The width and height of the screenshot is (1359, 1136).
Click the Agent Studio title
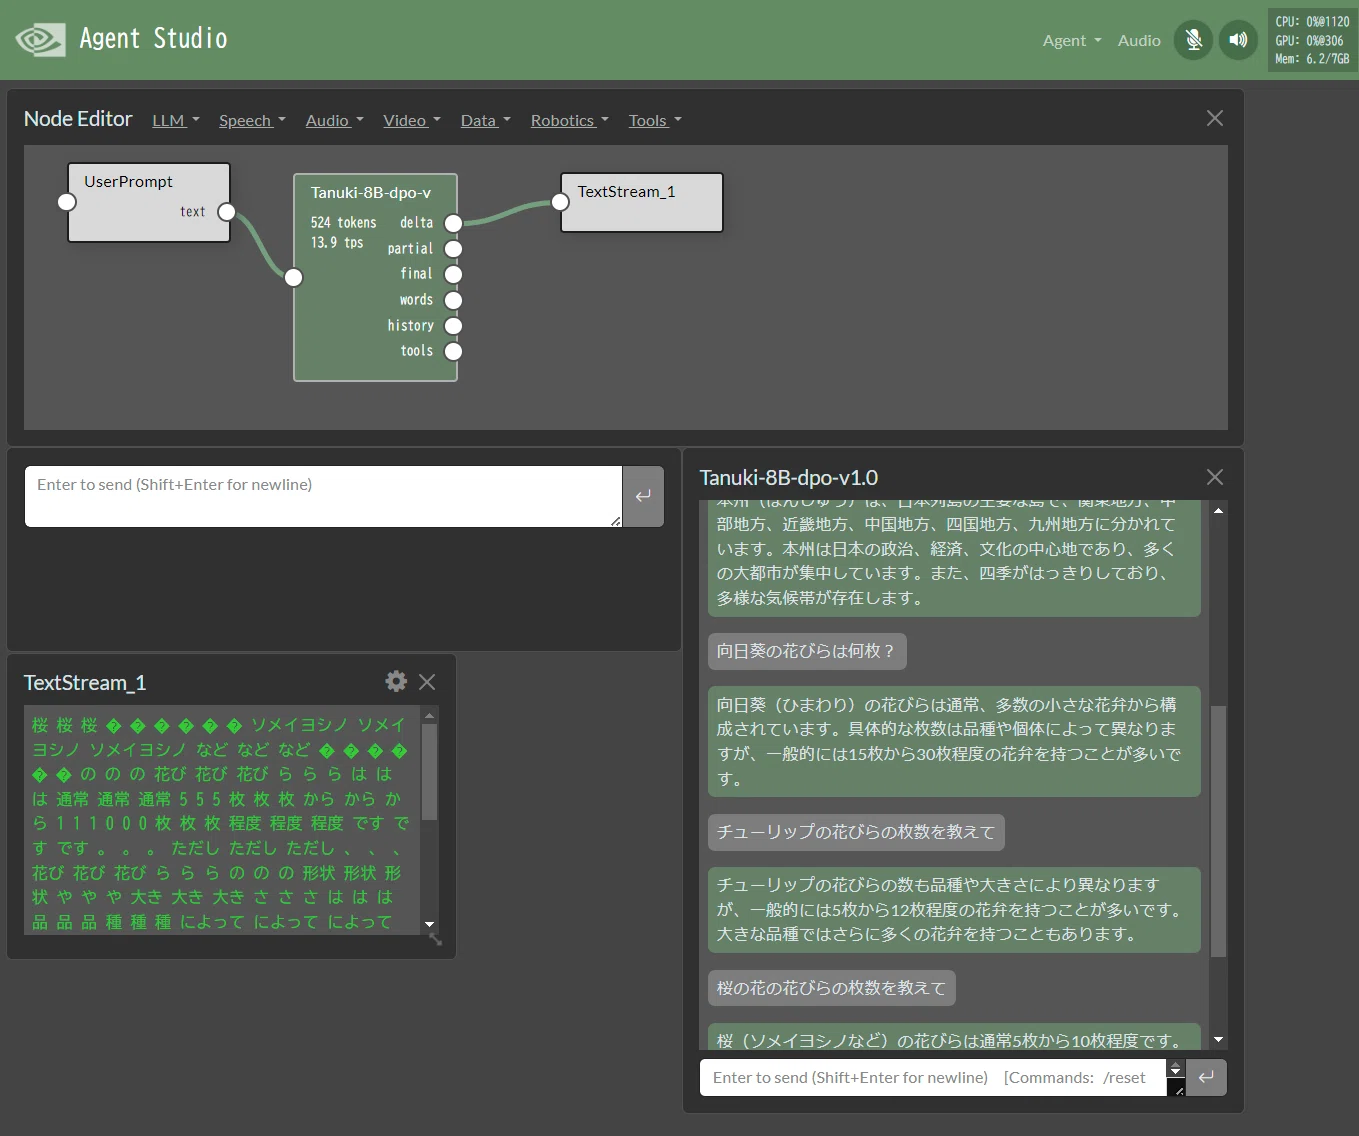153,39
